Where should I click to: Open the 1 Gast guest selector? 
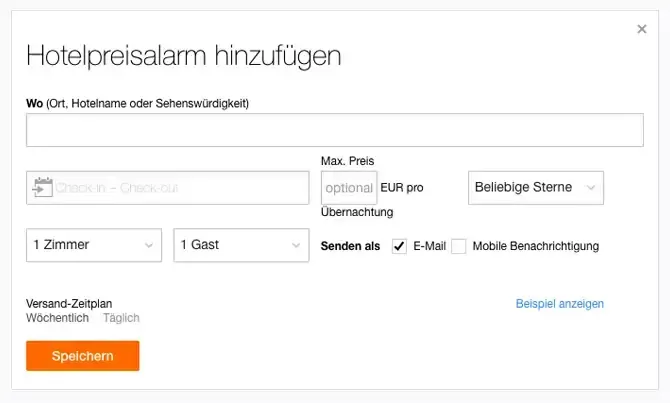[x=241, y=245]
